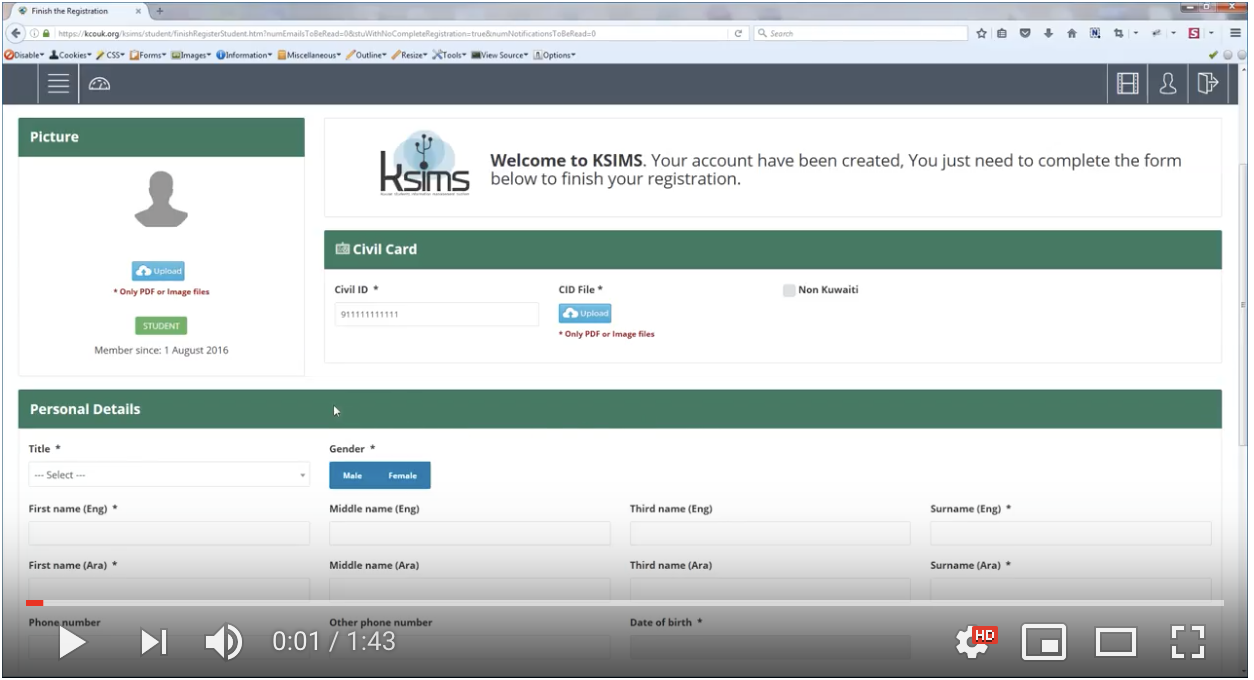Open the OneNote clipper extension
The image size is (1254, 680).
(1095, 33)
